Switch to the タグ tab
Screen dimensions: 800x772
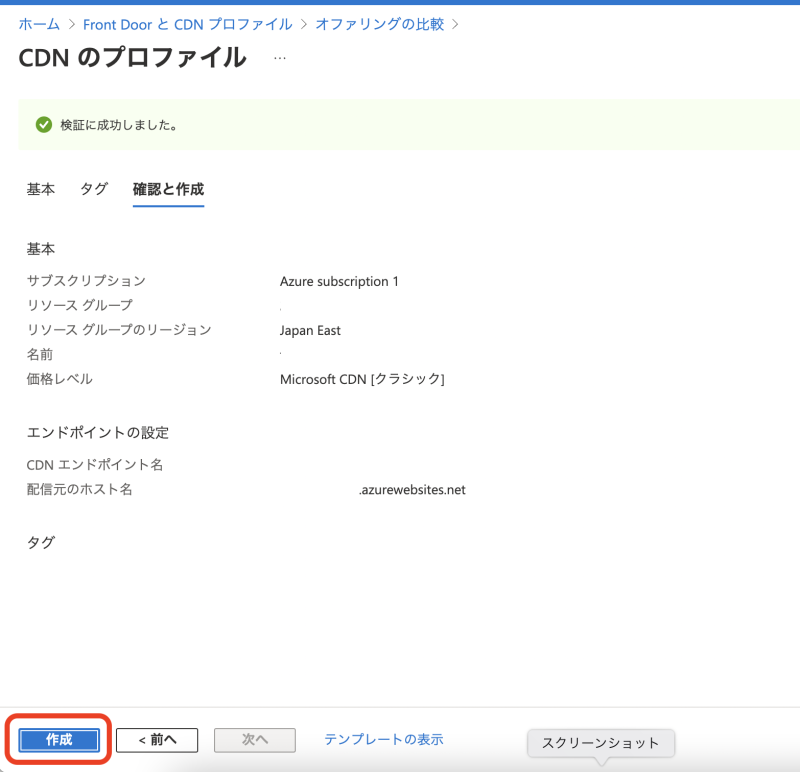(93, 189)
